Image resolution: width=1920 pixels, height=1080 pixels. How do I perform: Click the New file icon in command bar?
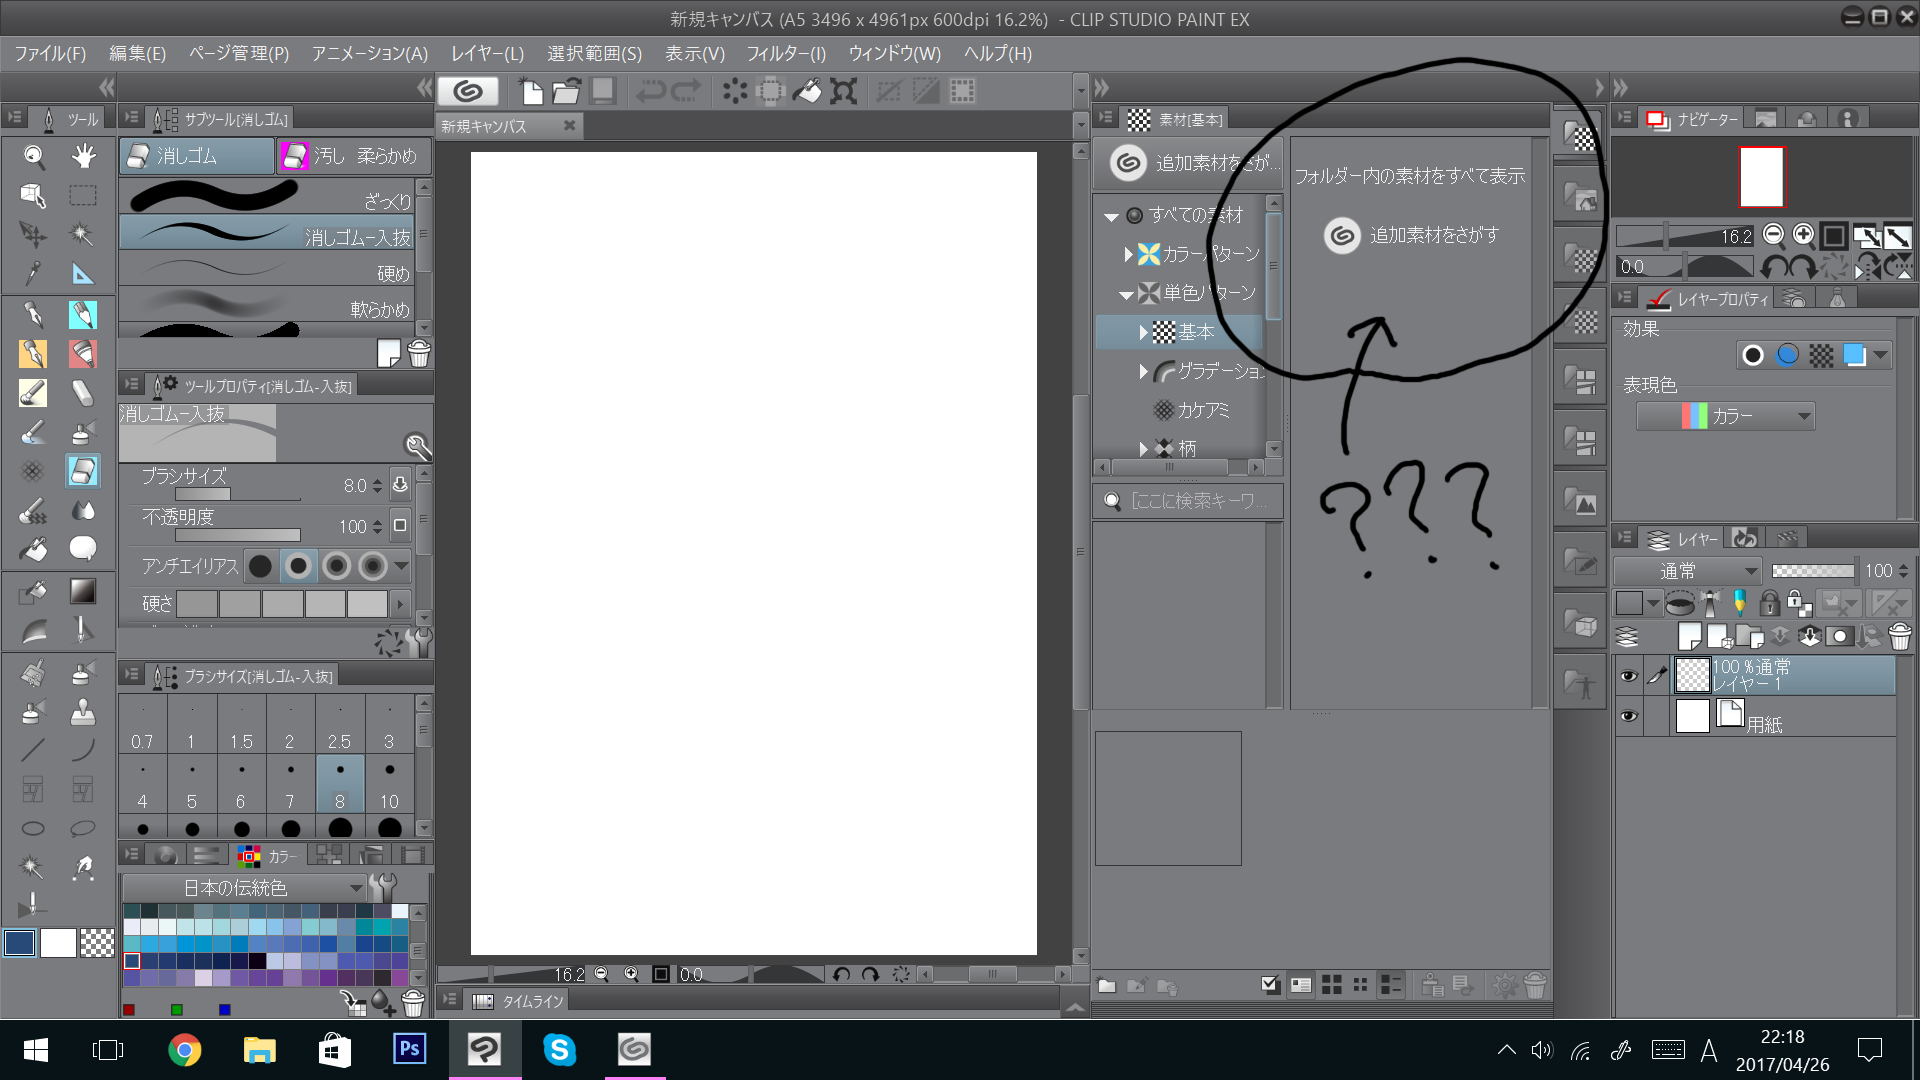[532, 92]
